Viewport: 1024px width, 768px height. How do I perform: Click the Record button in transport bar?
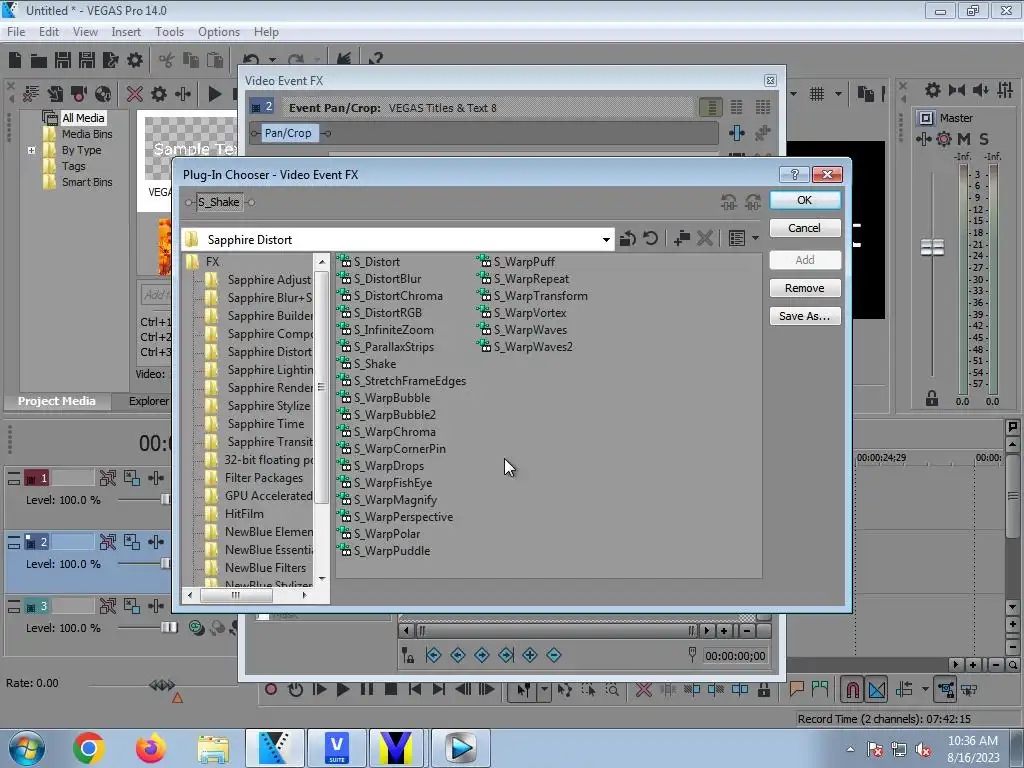271,690
